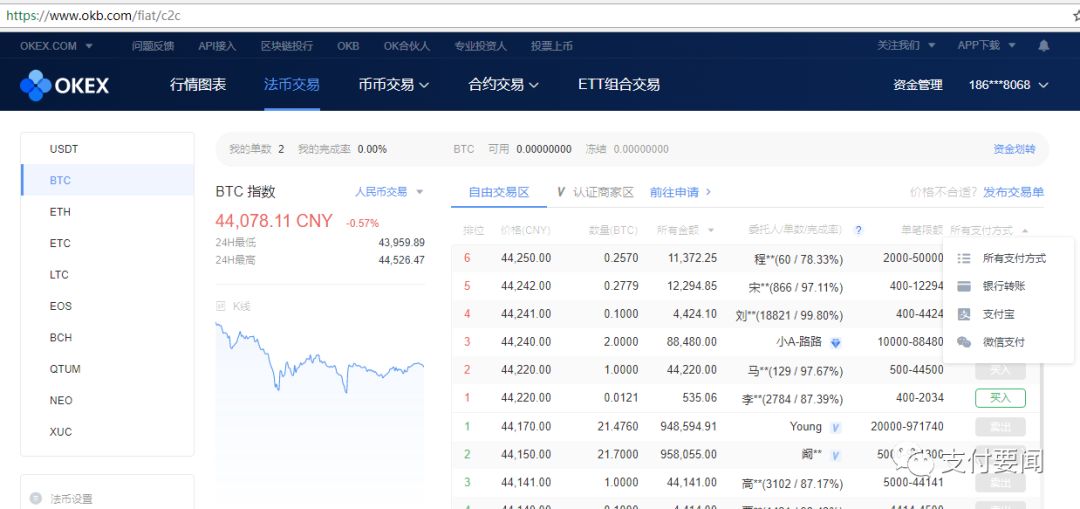This screenshot has width=1080, height=509.
Task: Open the 合约交易 dropdown menu
Action: tap(503, 85)
